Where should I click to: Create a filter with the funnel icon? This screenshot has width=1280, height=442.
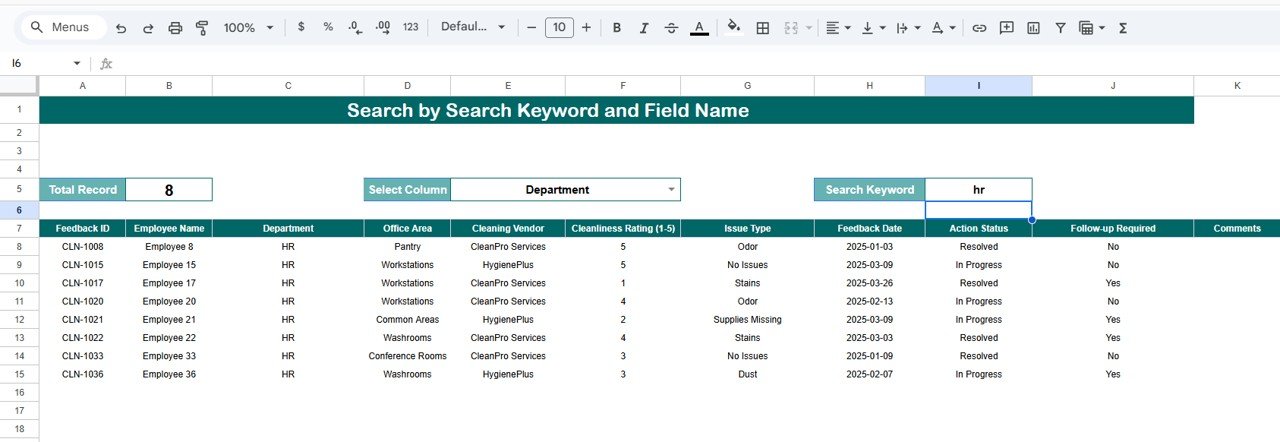(x=1060, y=28)
